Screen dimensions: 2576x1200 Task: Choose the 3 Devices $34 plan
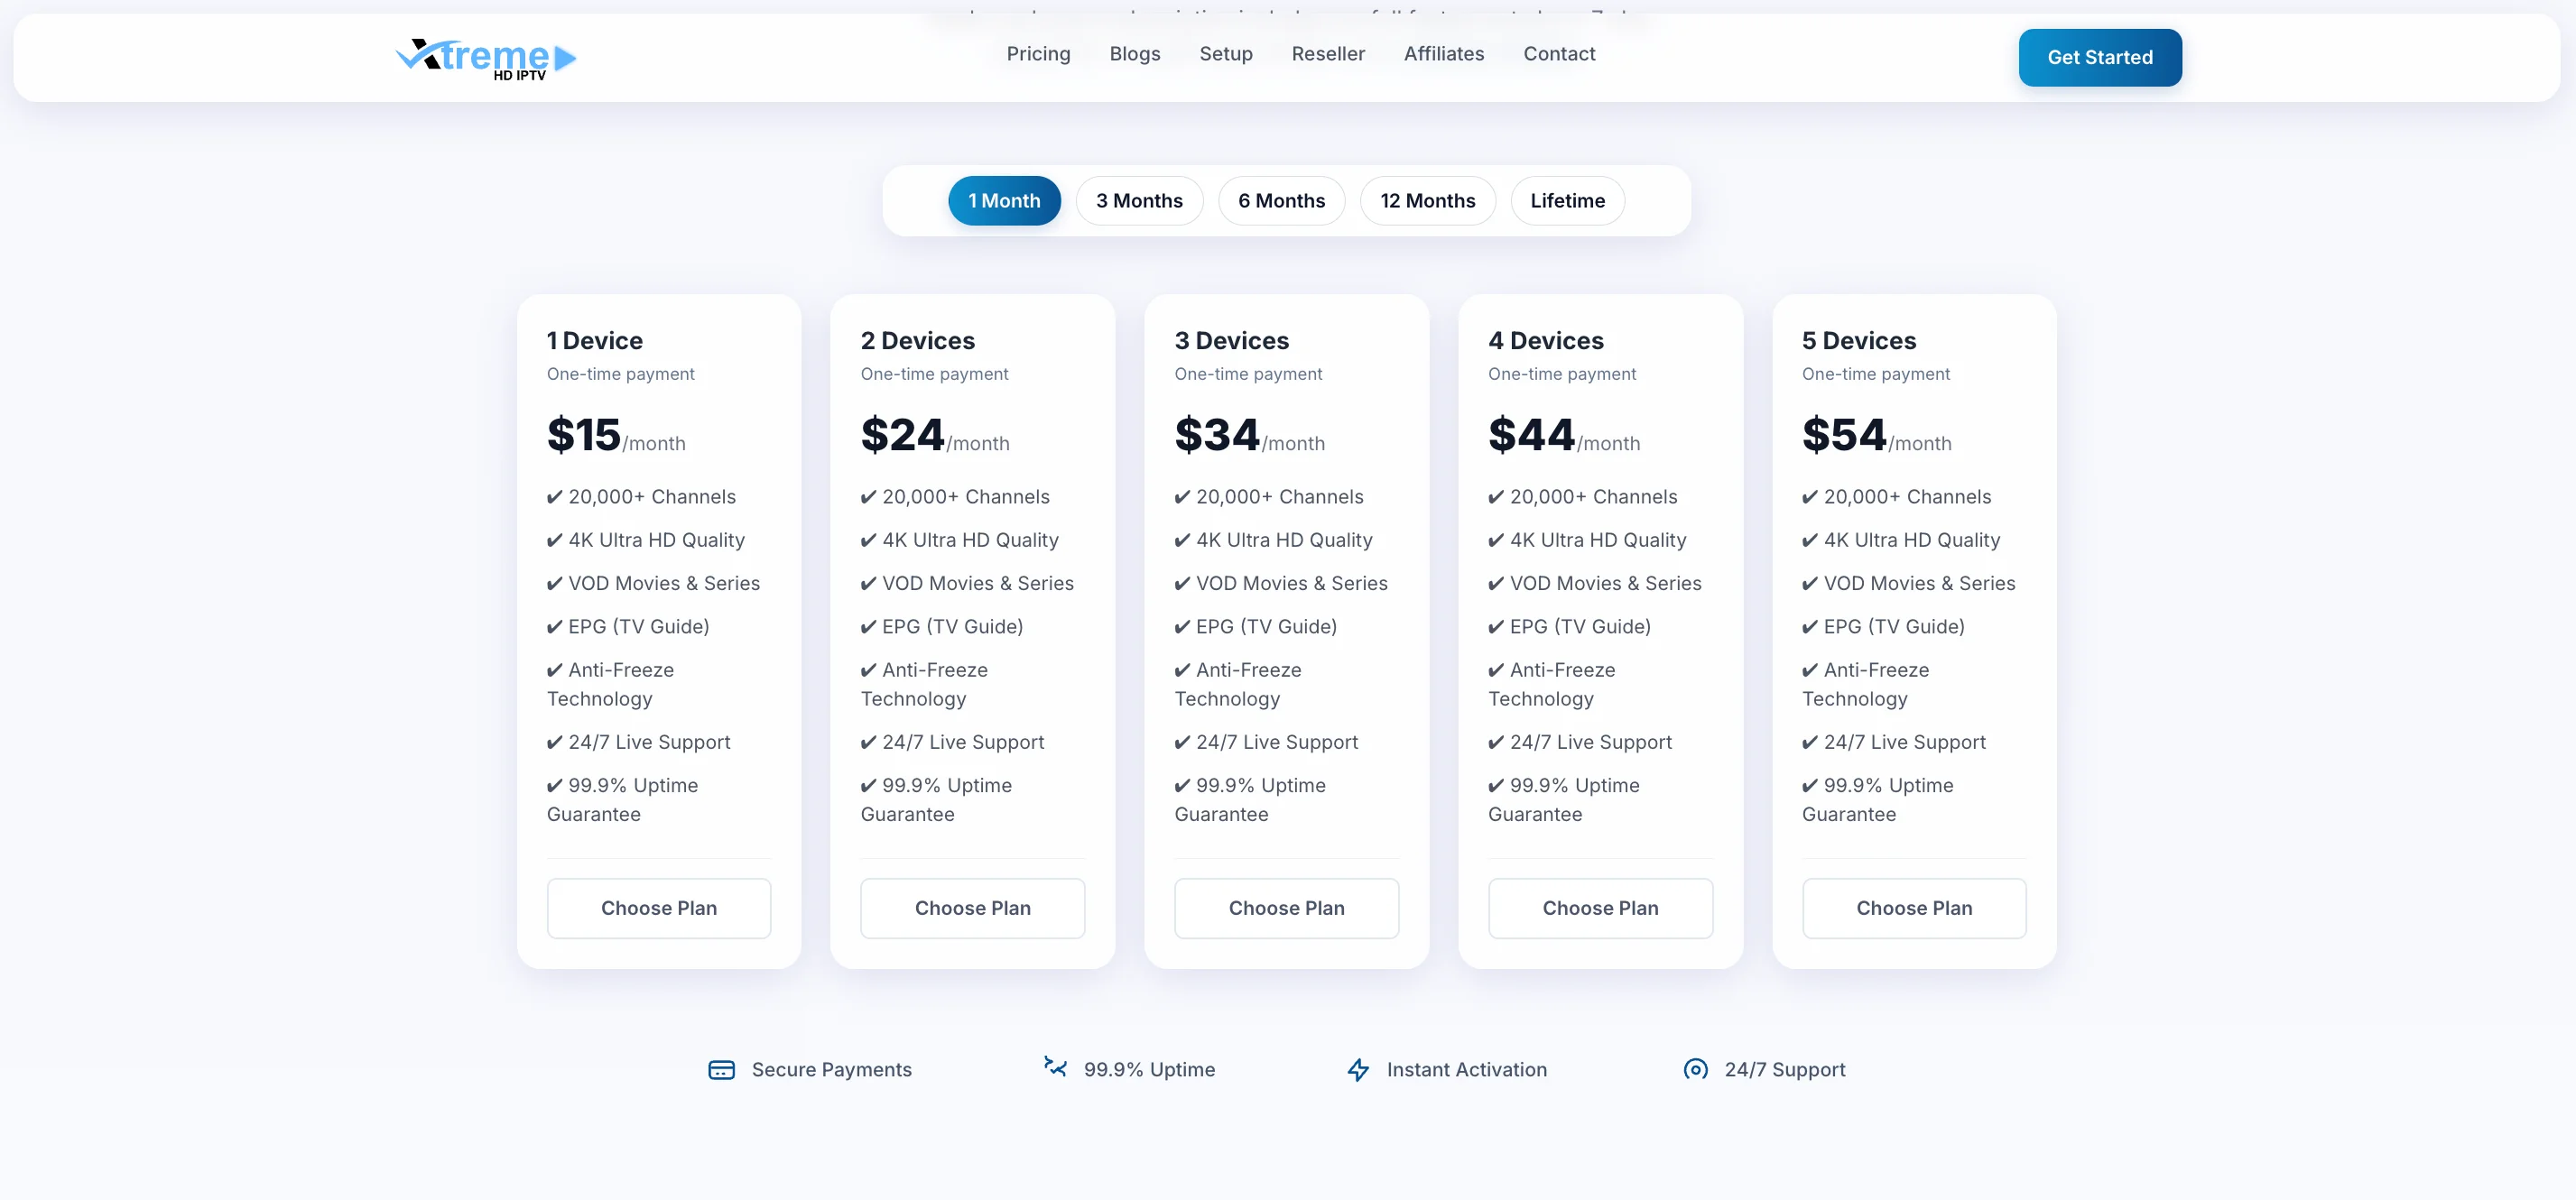pyautogui.click(x=1286, y=908)
